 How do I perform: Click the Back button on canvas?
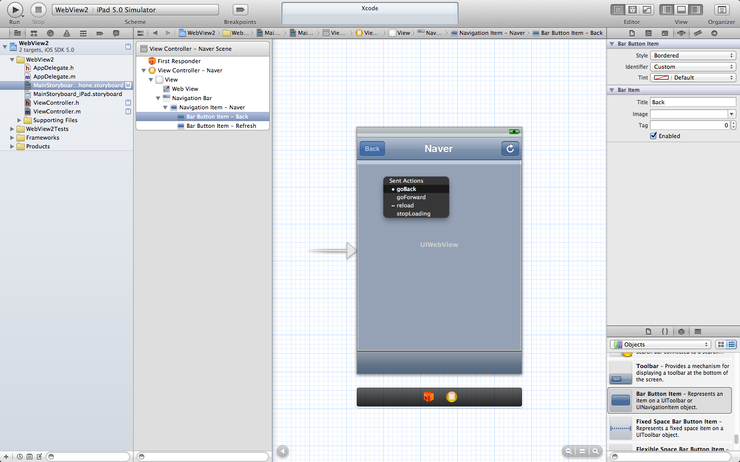(x=372, y=149)
